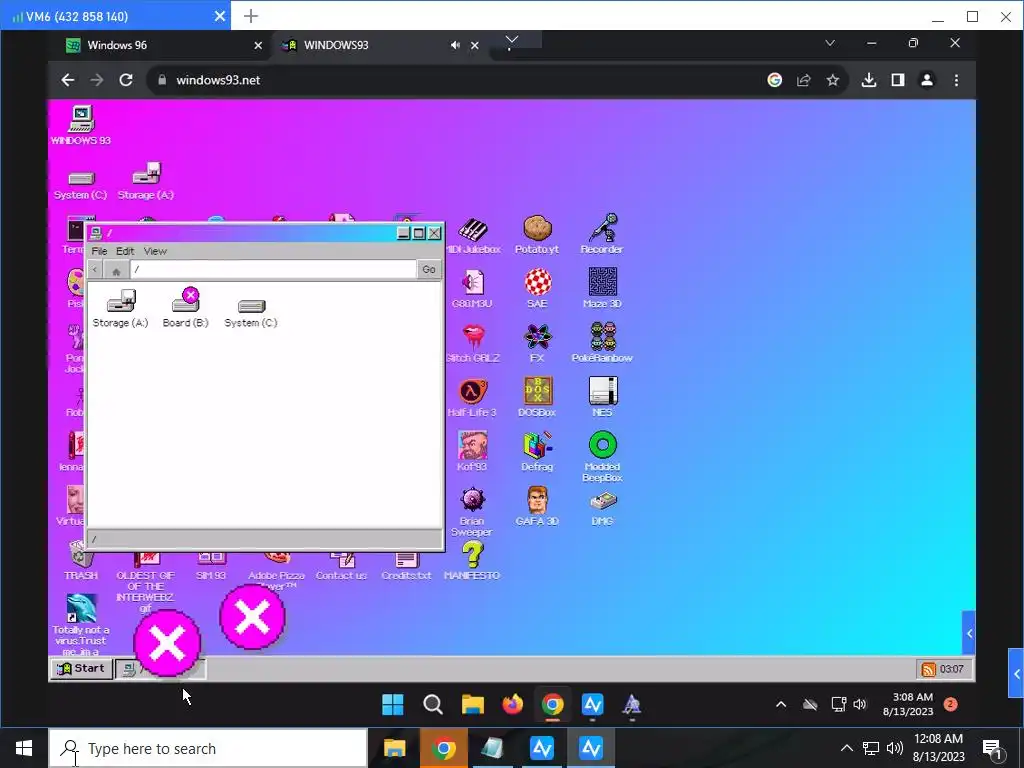
Task: Open the View menu in explorer window
Action: [155, 251]
